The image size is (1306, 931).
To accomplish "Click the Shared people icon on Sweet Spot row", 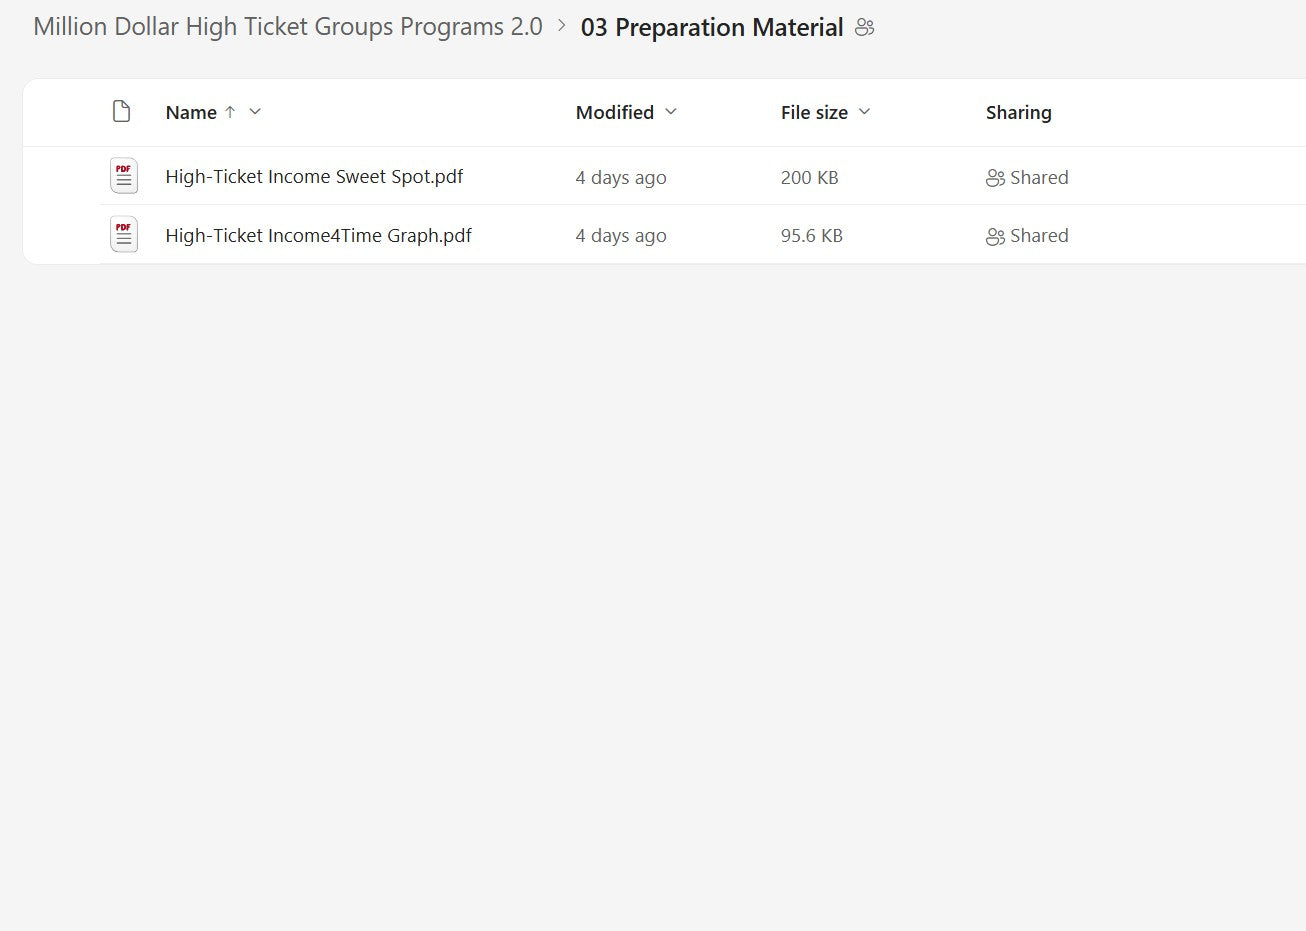I will point(995,177).
